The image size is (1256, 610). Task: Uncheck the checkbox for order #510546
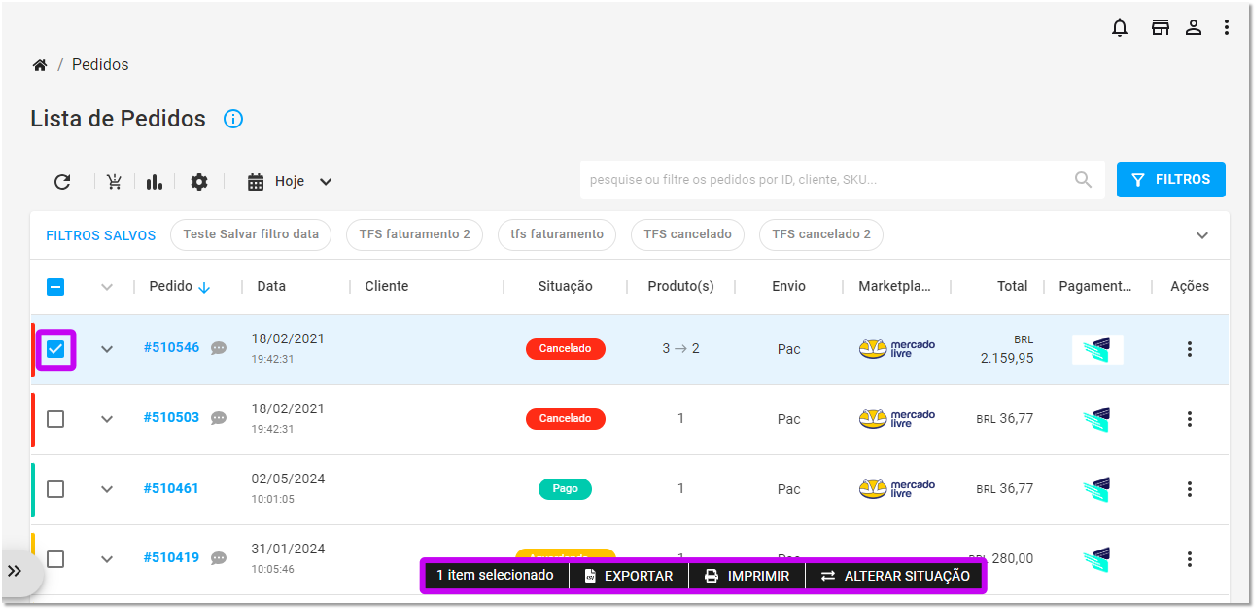(55, 349)
